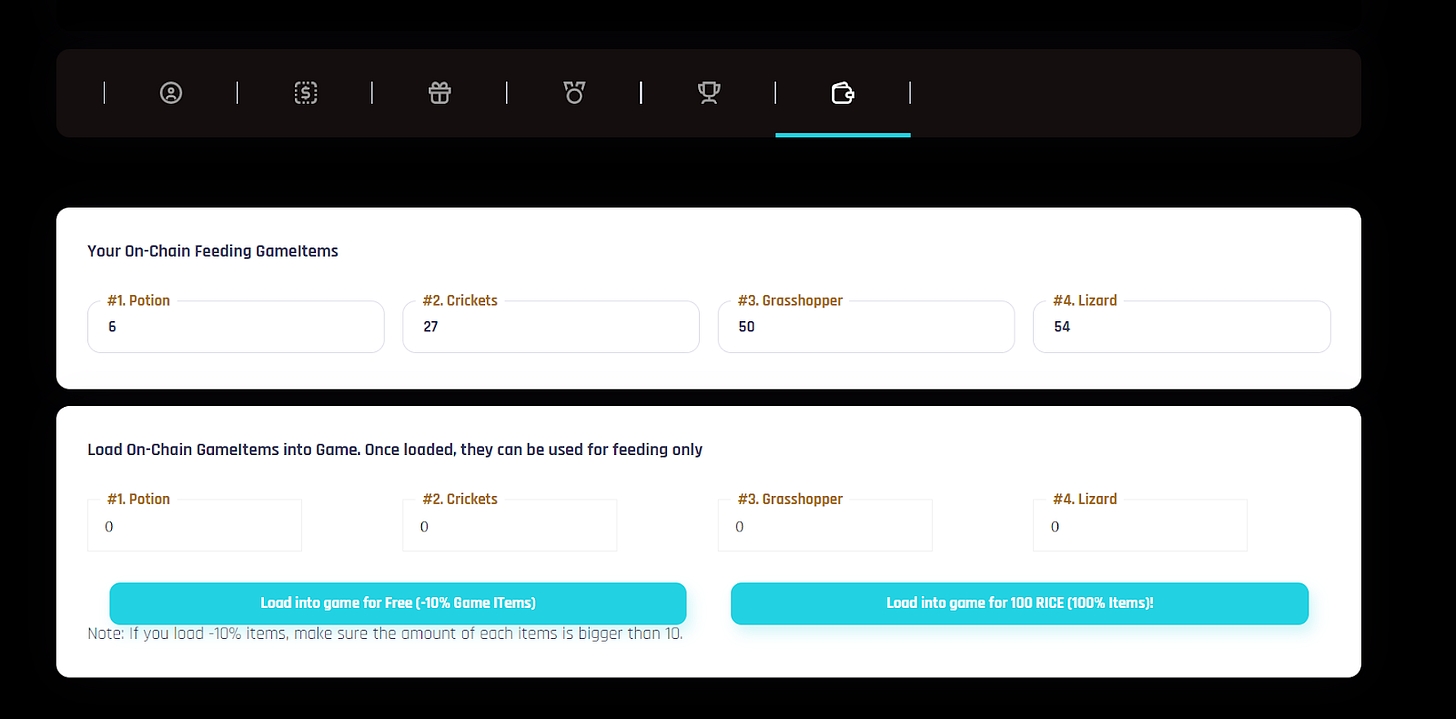Focus the Grasshopper load amount input

click(825, 526)
